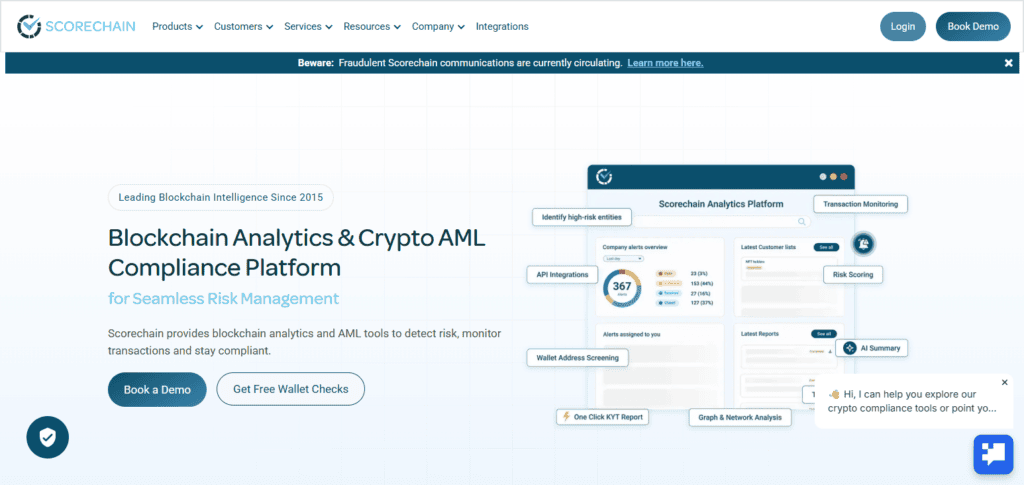Click the API Integrations label
This screenshot has width=1024, height=485.
coord(562,275)
